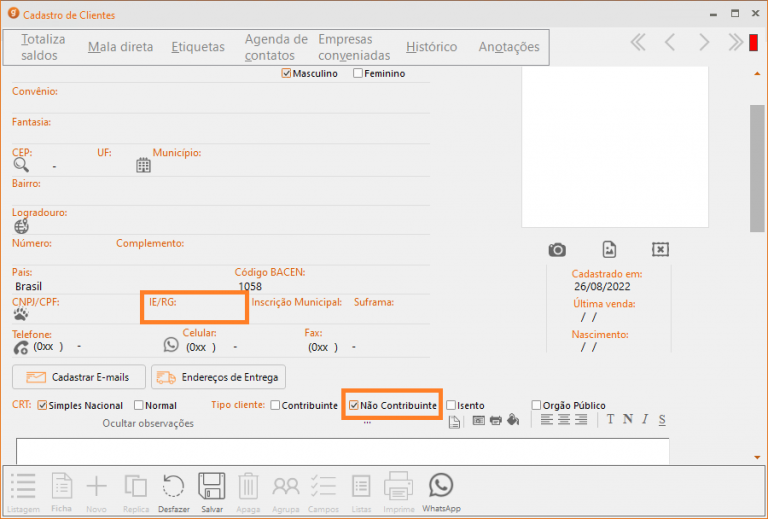Enable the Feminino checkbox

pyautogui.click(x=358, y=74)
